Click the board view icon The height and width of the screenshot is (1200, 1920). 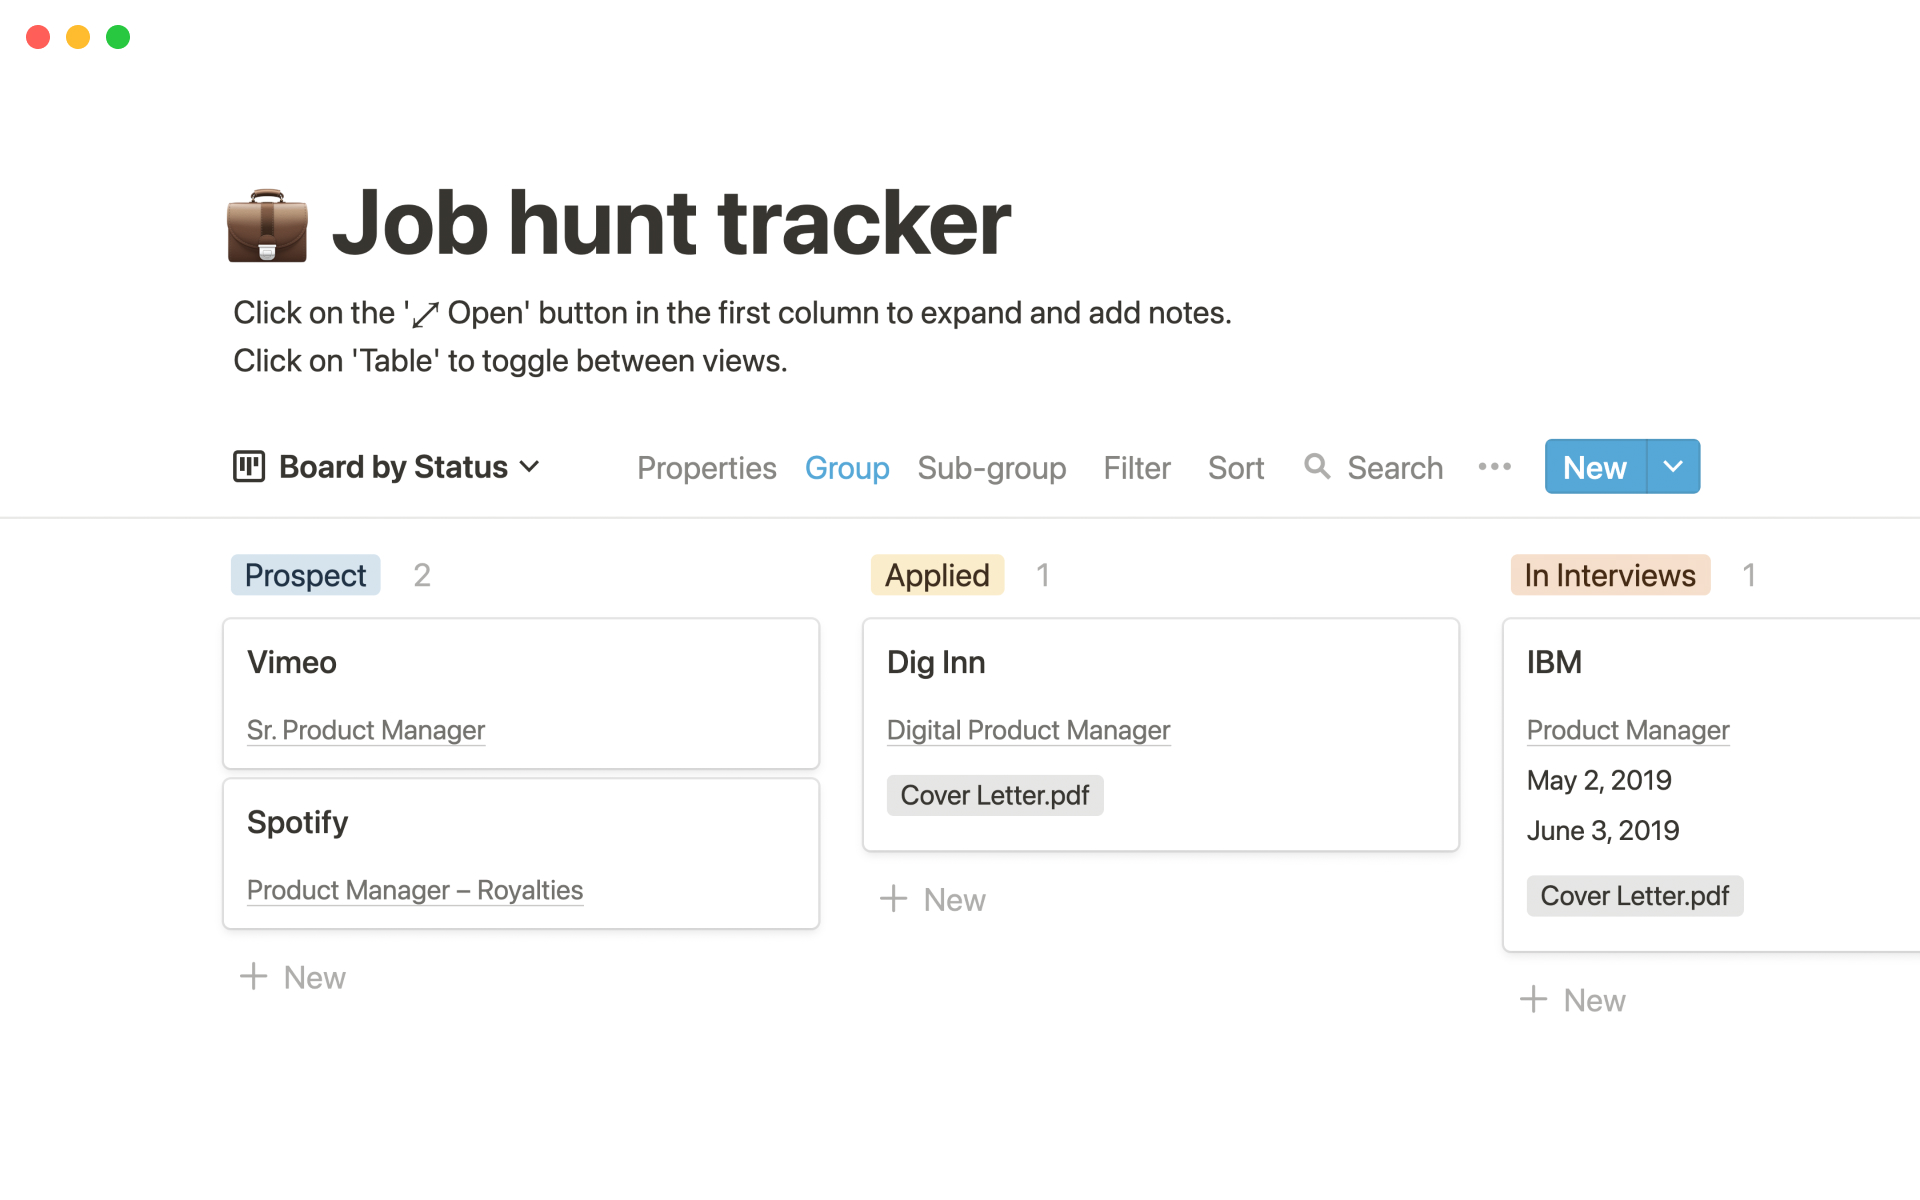coord(248,466)
